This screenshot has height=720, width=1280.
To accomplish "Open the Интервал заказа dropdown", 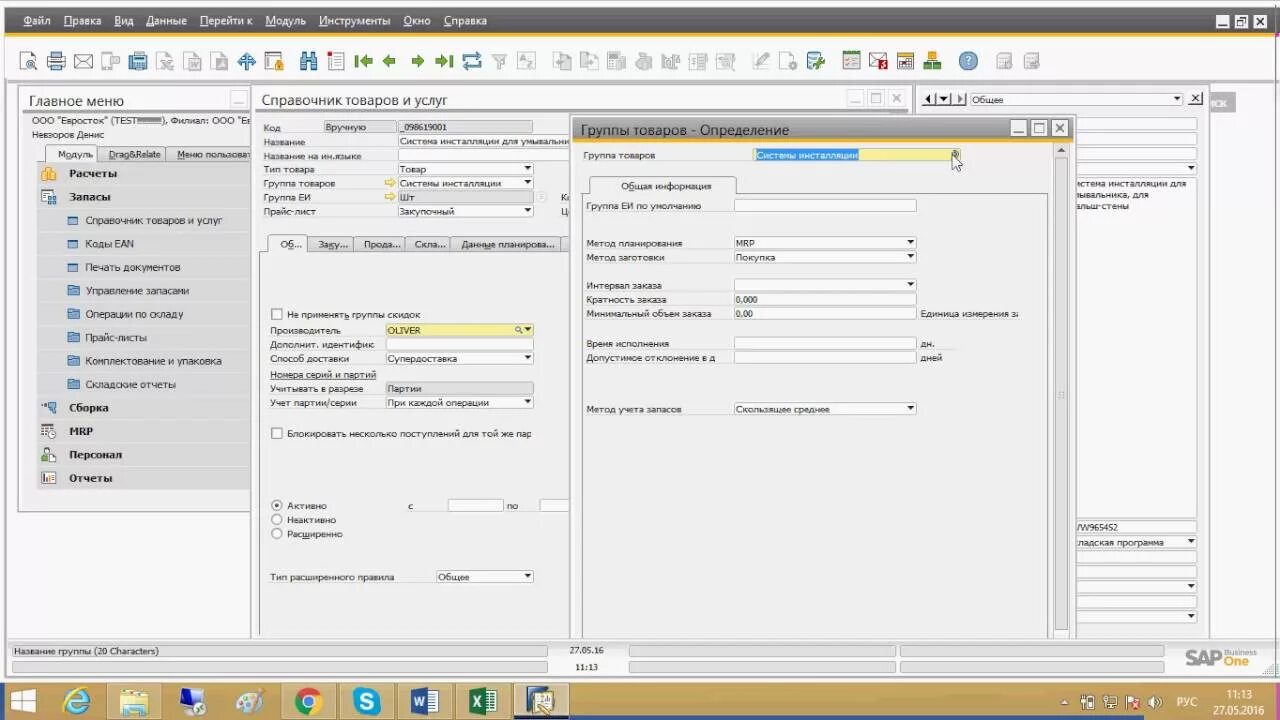I will [910, 285].
